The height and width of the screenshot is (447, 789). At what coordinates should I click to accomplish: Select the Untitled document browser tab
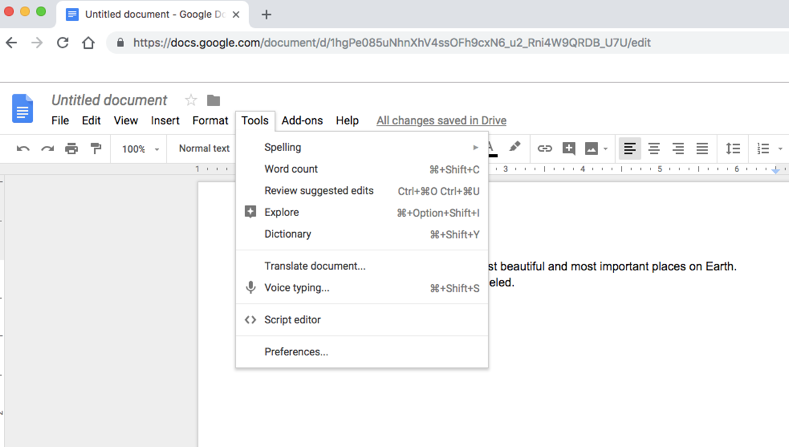click(x=153, y=15)
